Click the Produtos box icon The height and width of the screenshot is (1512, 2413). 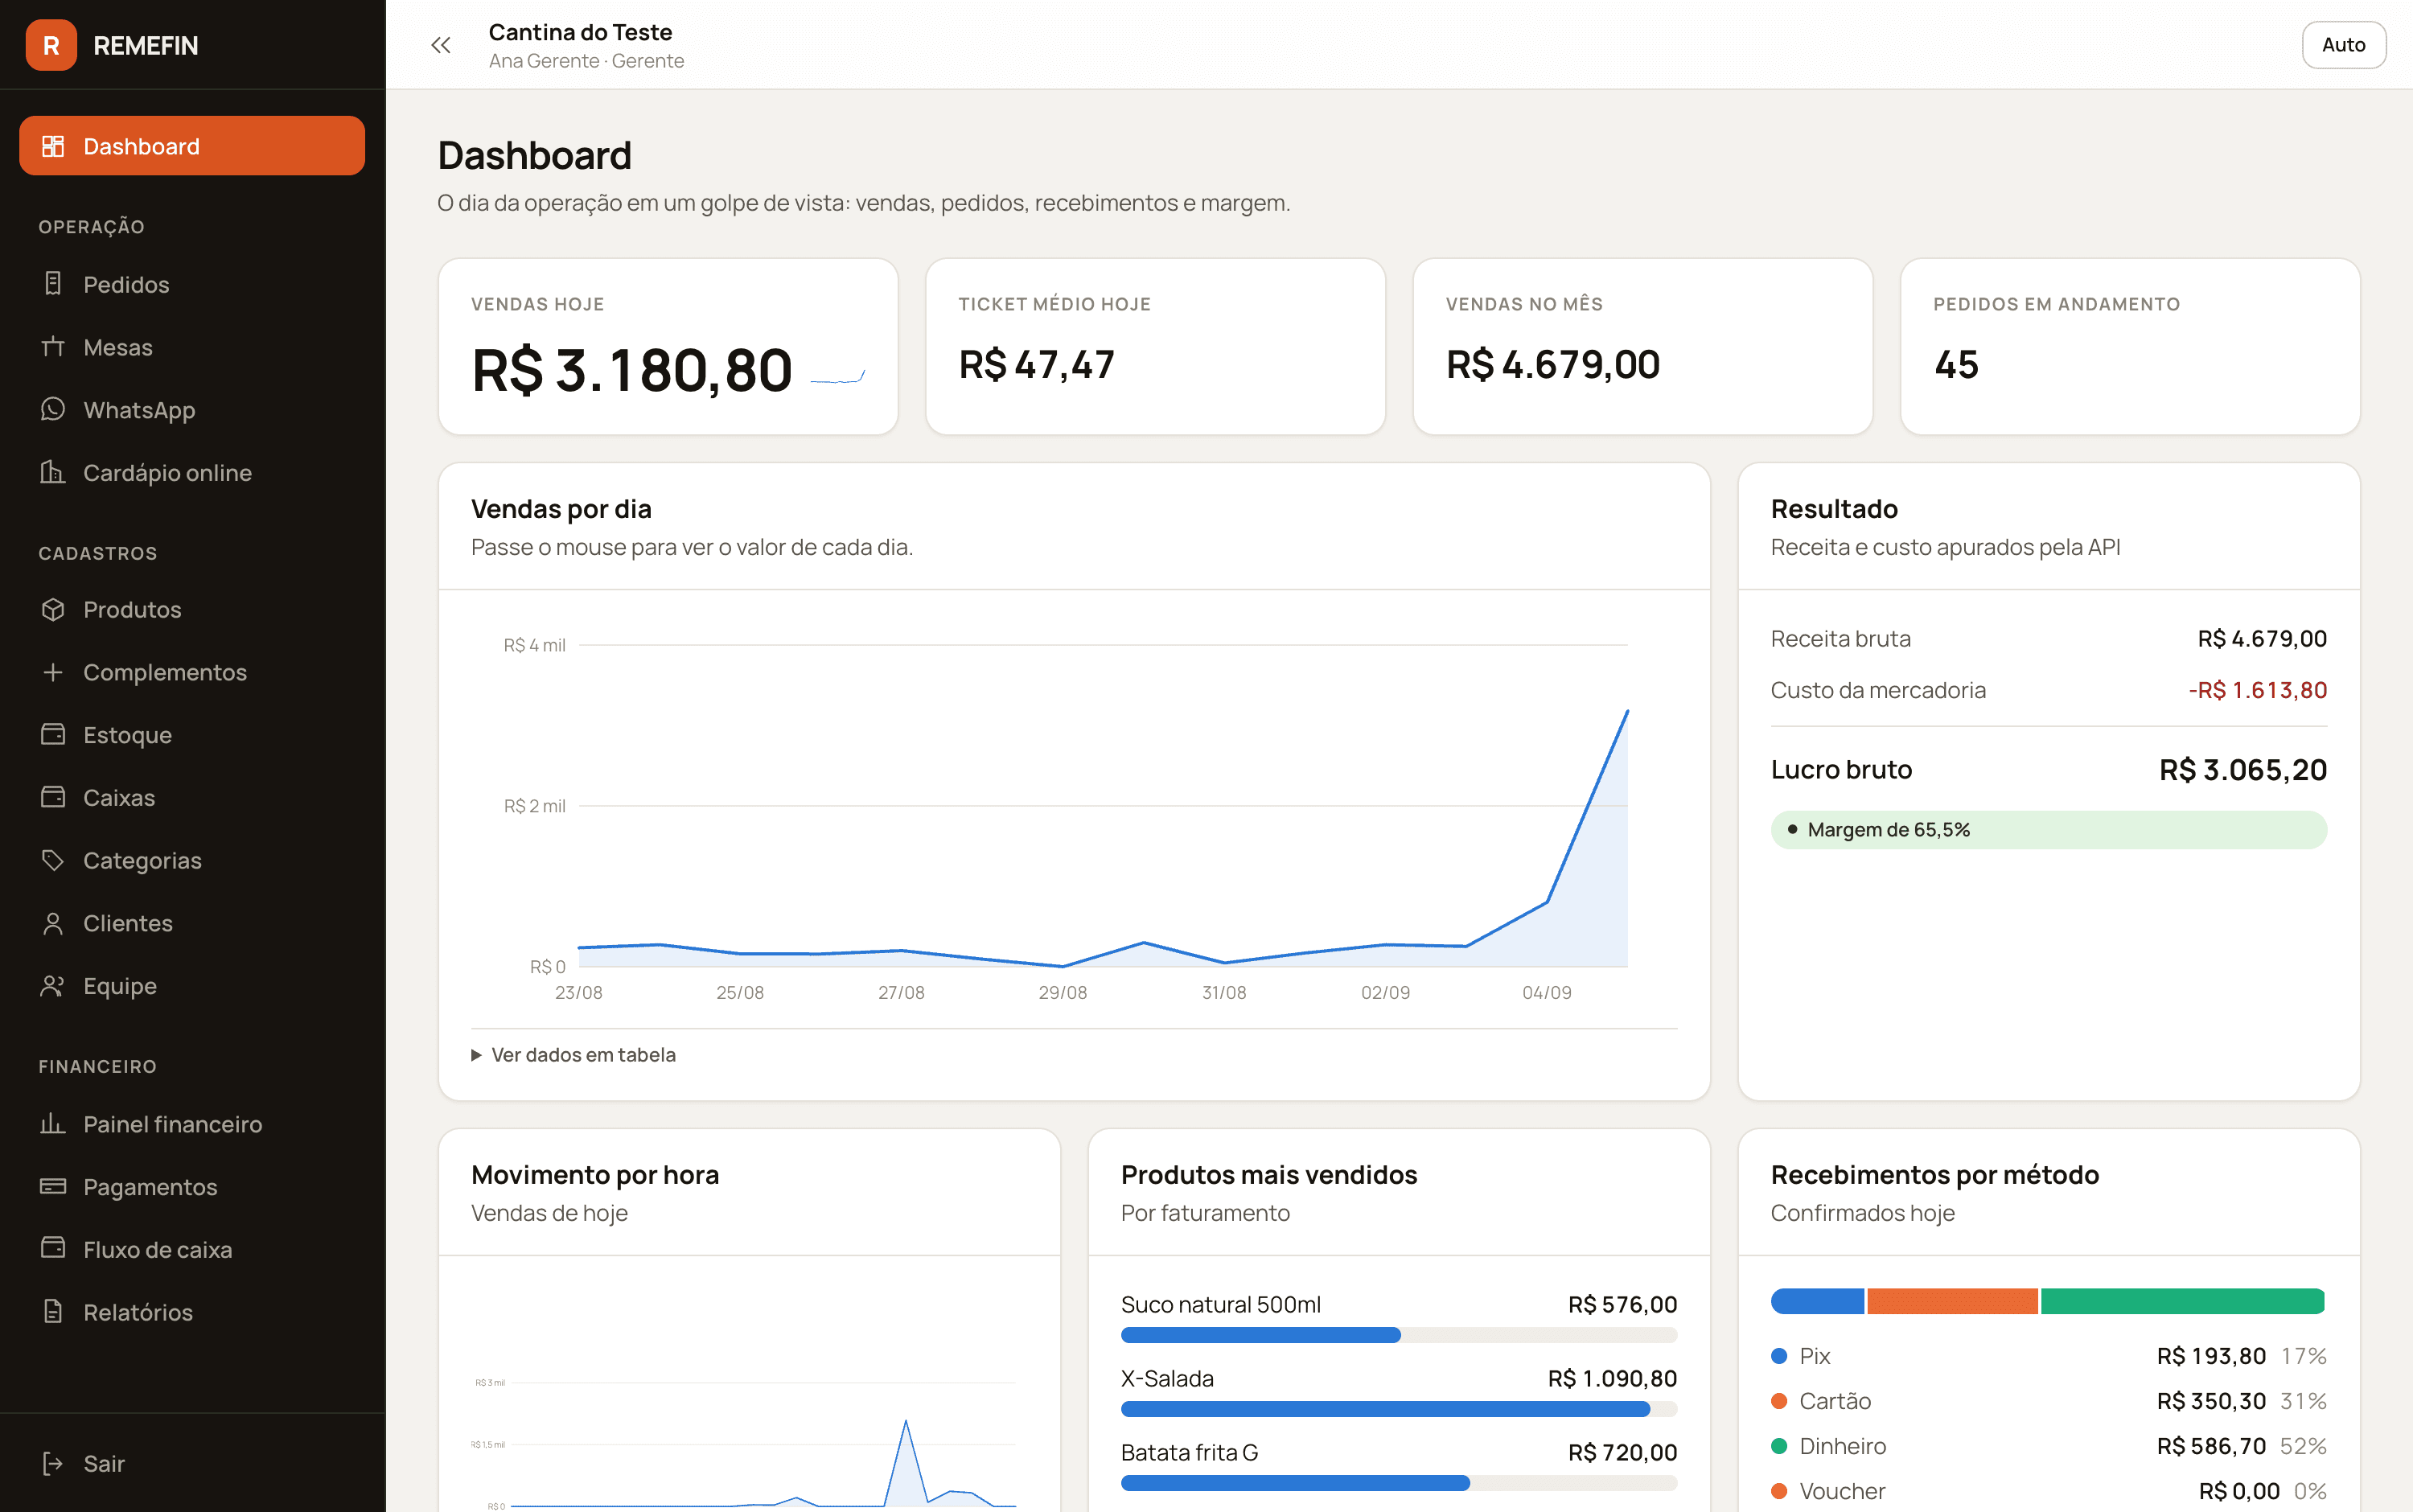[53, 609]
